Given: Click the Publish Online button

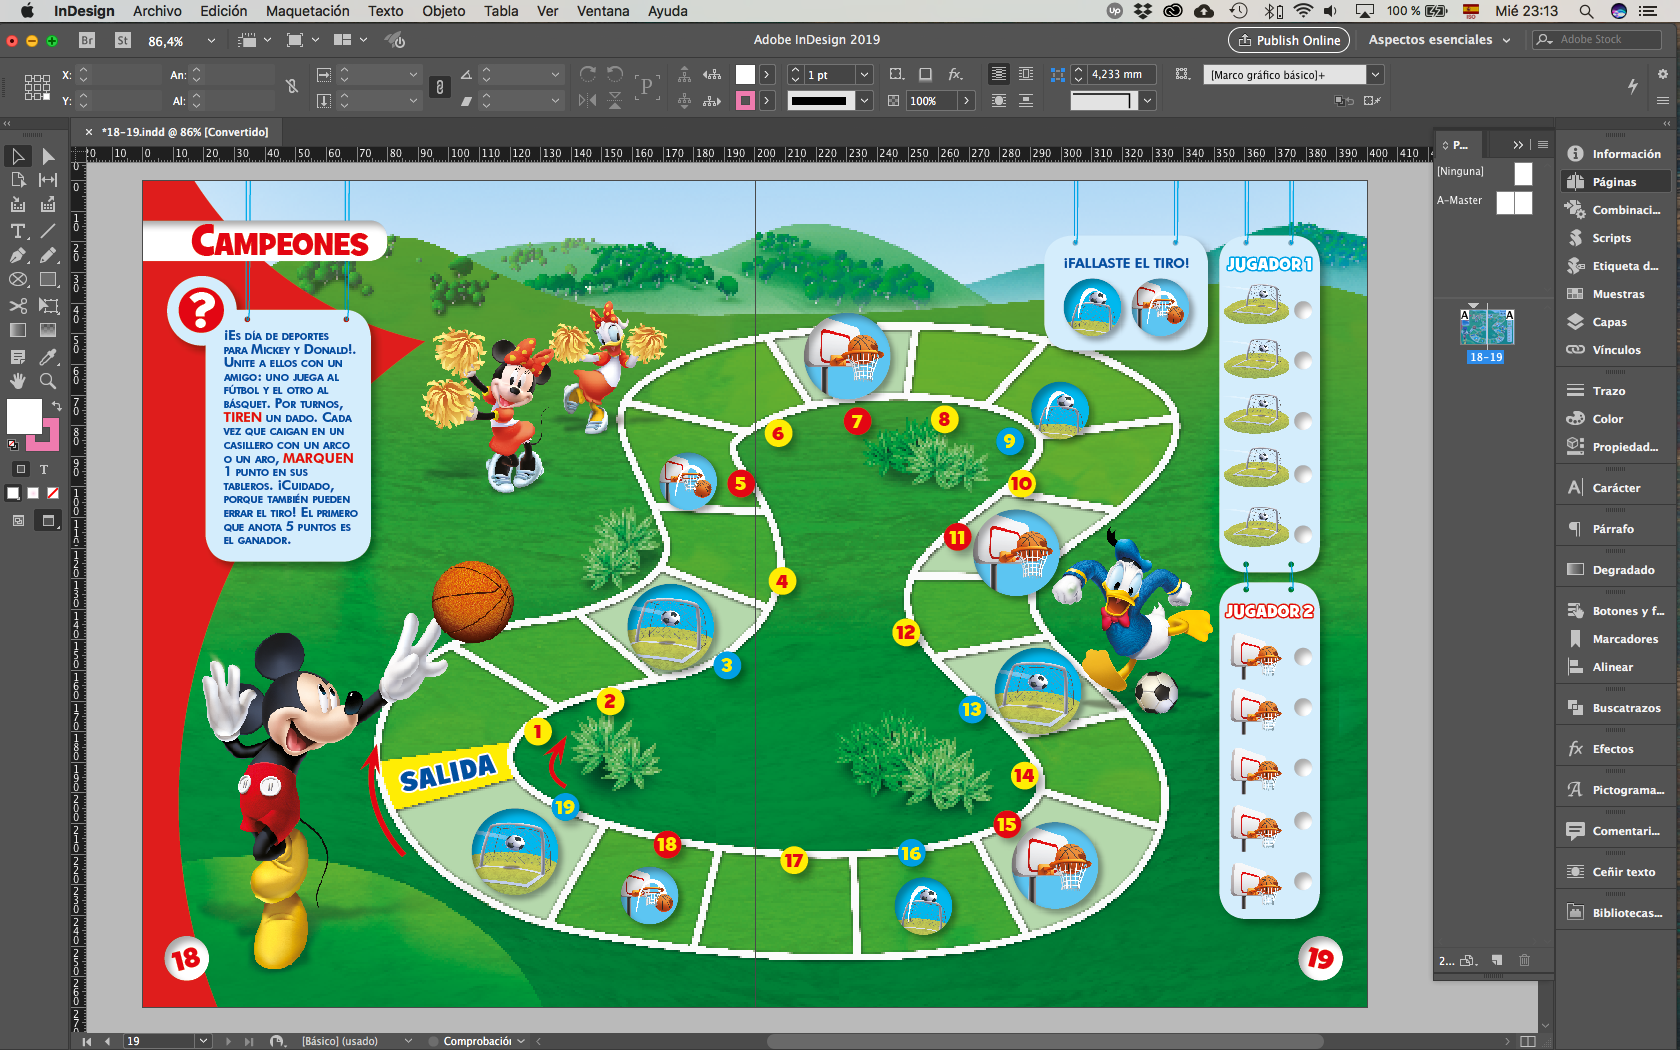Looking at the screenshot, I should point(1288,40).
